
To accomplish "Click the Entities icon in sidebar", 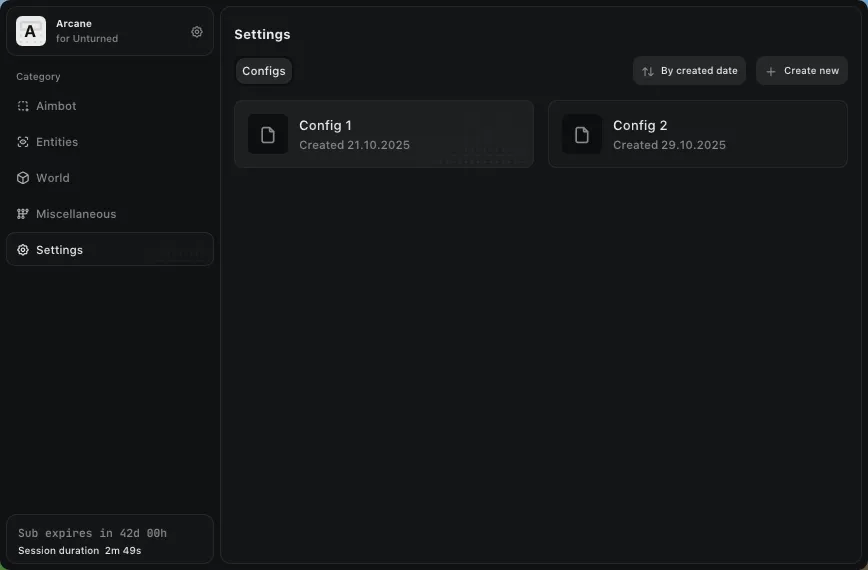I will click(x=23, y=142).
